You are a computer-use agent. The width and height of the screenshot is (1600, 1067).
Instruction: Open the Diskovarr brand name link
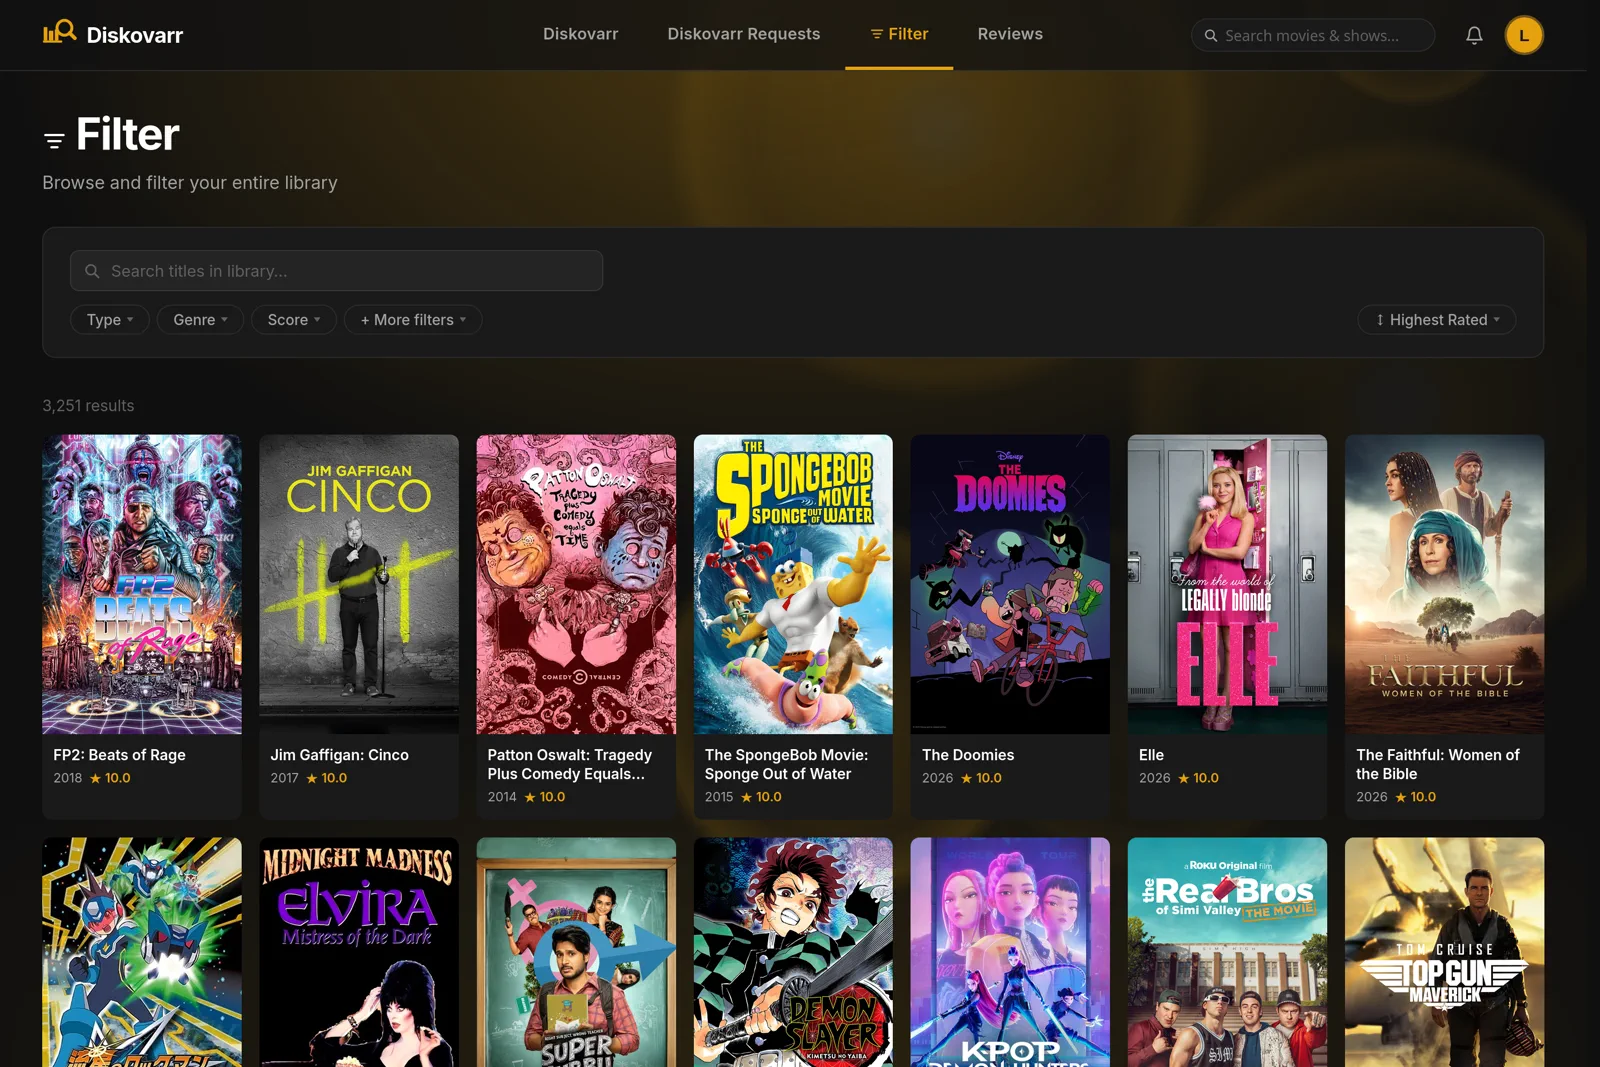[x=135, y=35]
